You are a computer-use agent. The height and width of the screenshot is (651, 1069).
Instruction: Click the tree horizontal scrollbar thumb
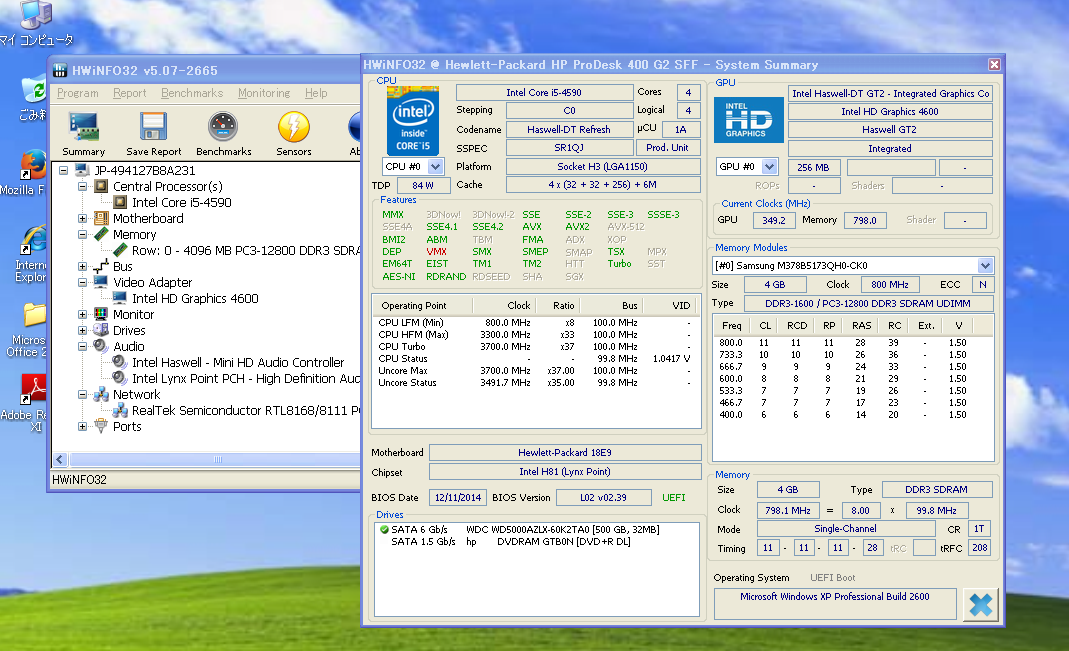pos(217,459)
